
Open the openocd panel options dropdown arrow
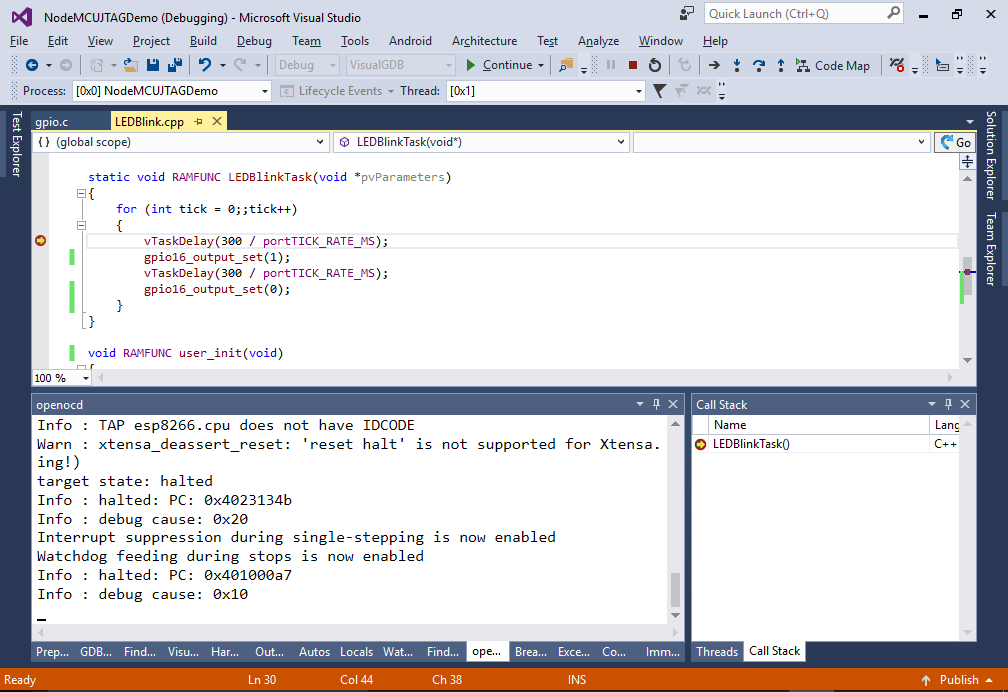pyautogui.click(x=640, y=404)
